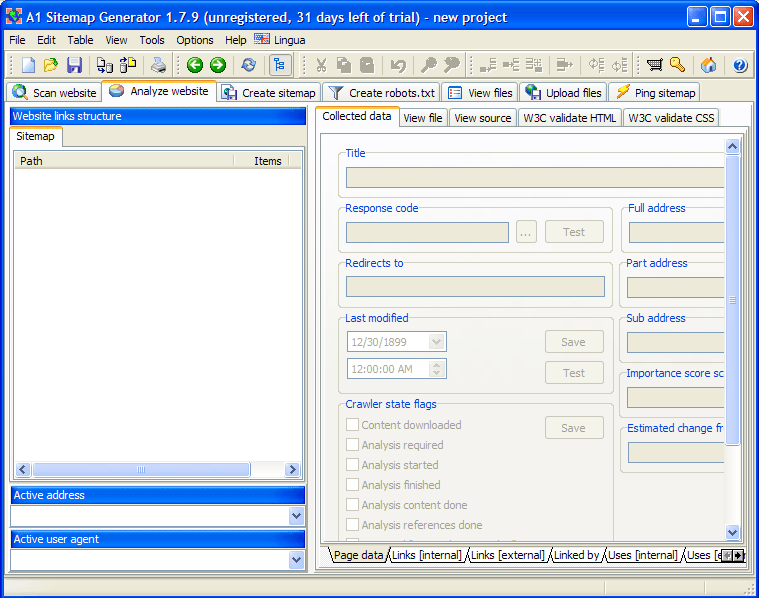Open the Active user agent dropdown
Screen dimensions: 759x598
pyautogui.click(x=296, y=560)
